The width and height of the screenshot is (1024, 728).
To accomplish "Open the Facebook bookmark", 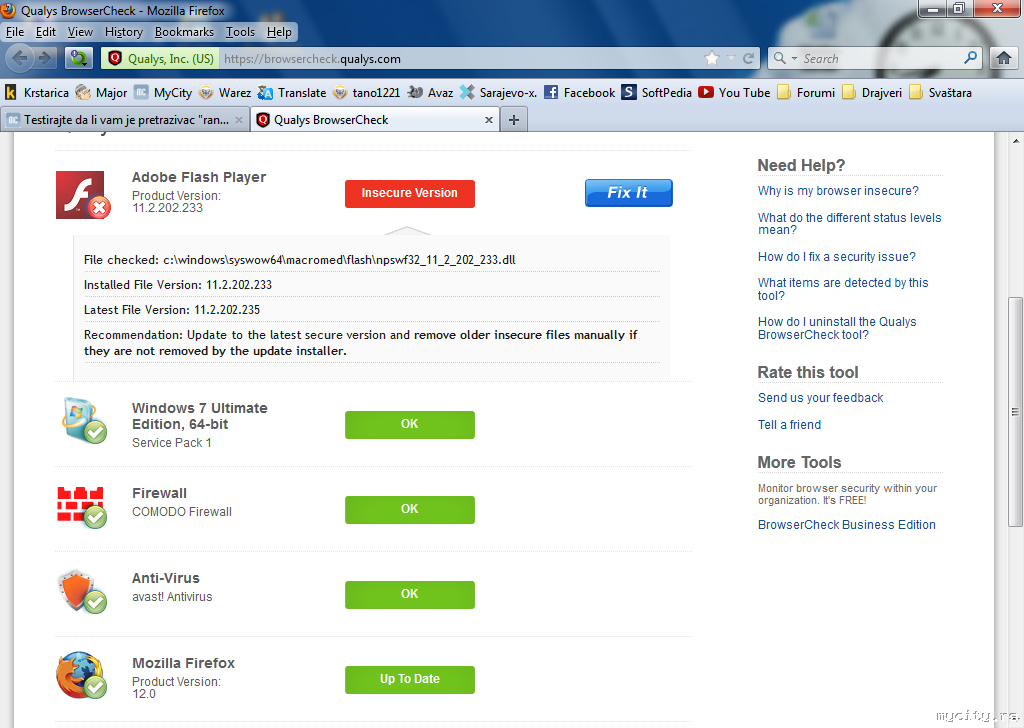I will [579, 93].
